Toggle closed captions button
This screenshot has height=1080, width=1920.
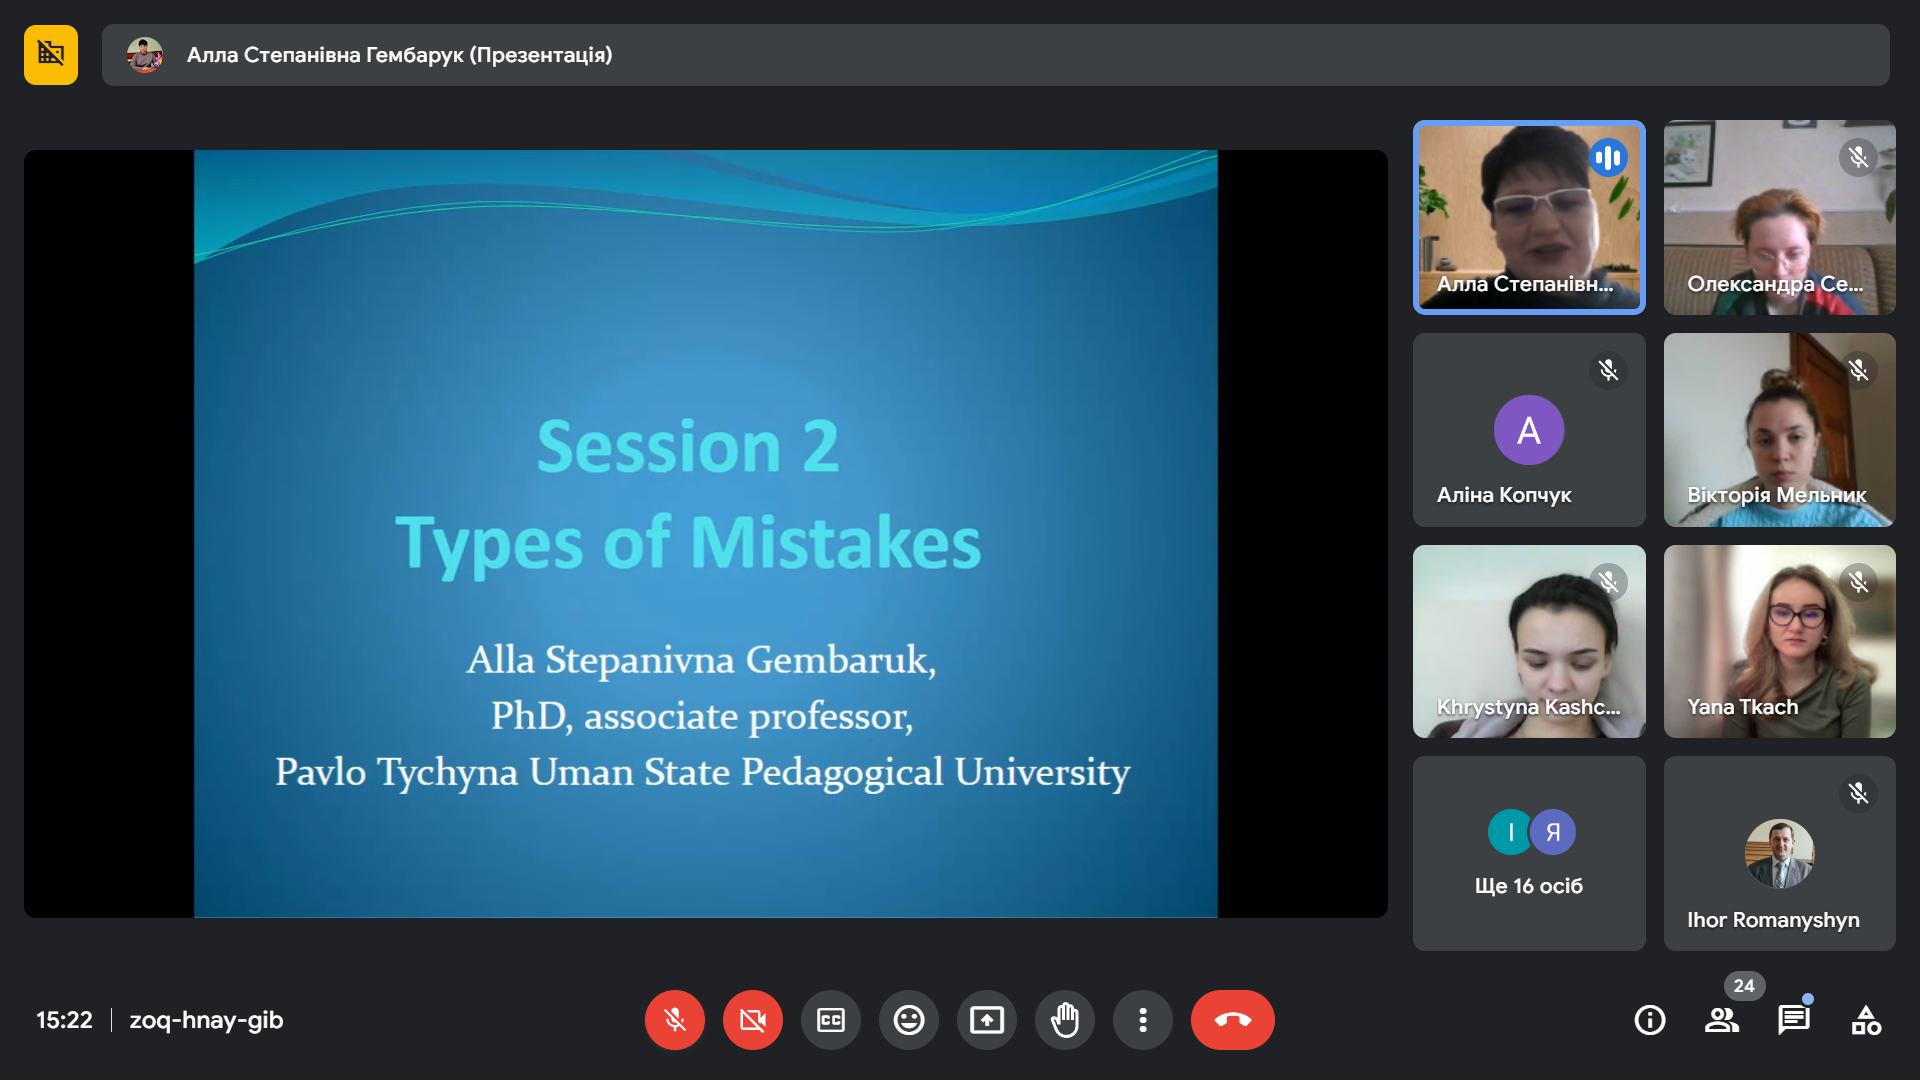[831, 1020]
